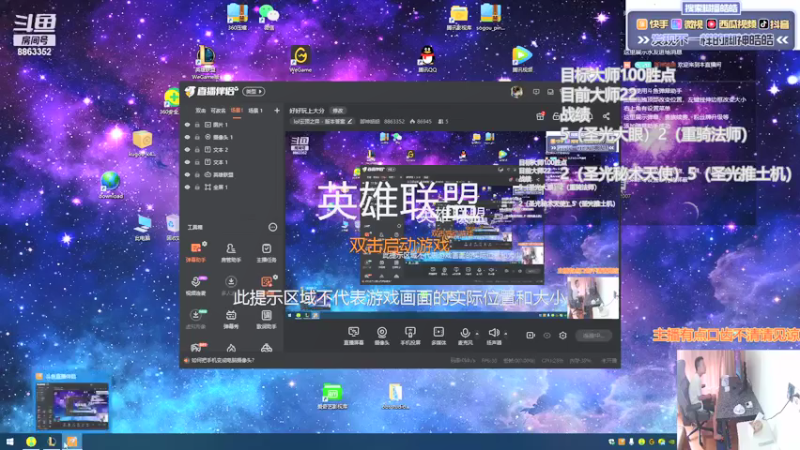Add a 多媒体 multimedia source
Viewport: 800px width, 450px height.
438,336
